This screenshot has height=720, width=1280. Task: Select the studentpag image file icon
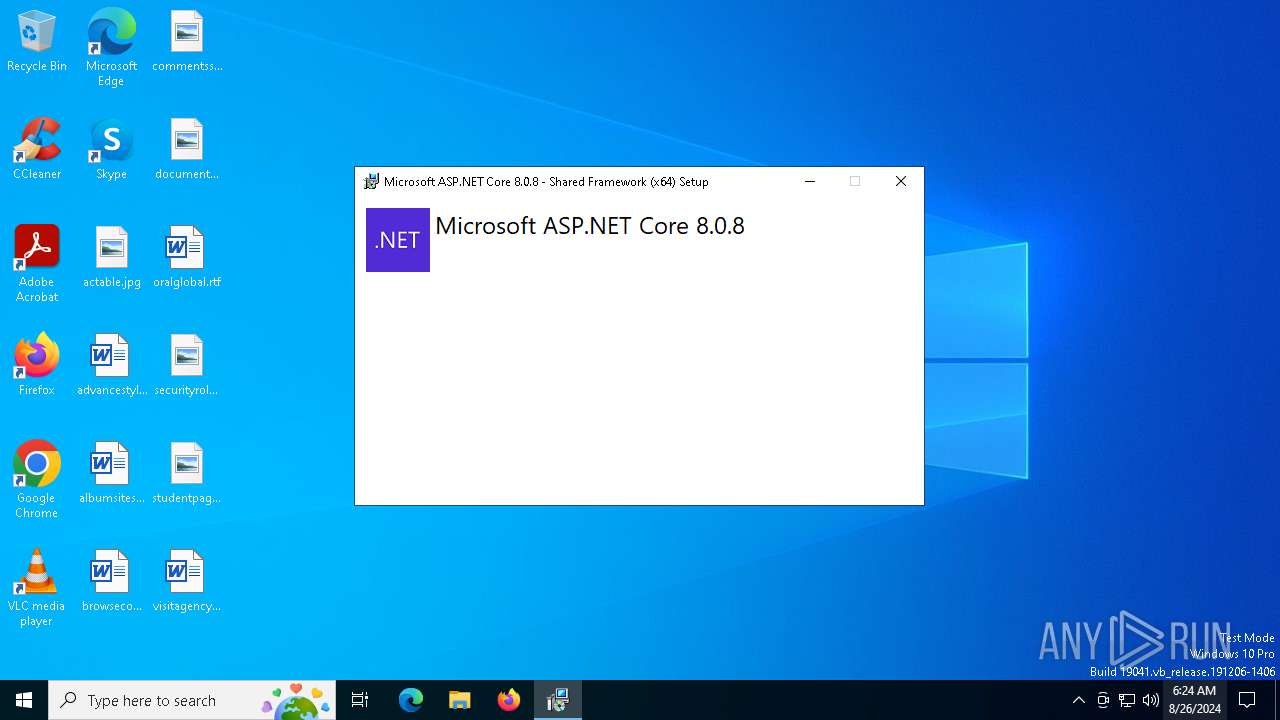[x=187, y=474]
